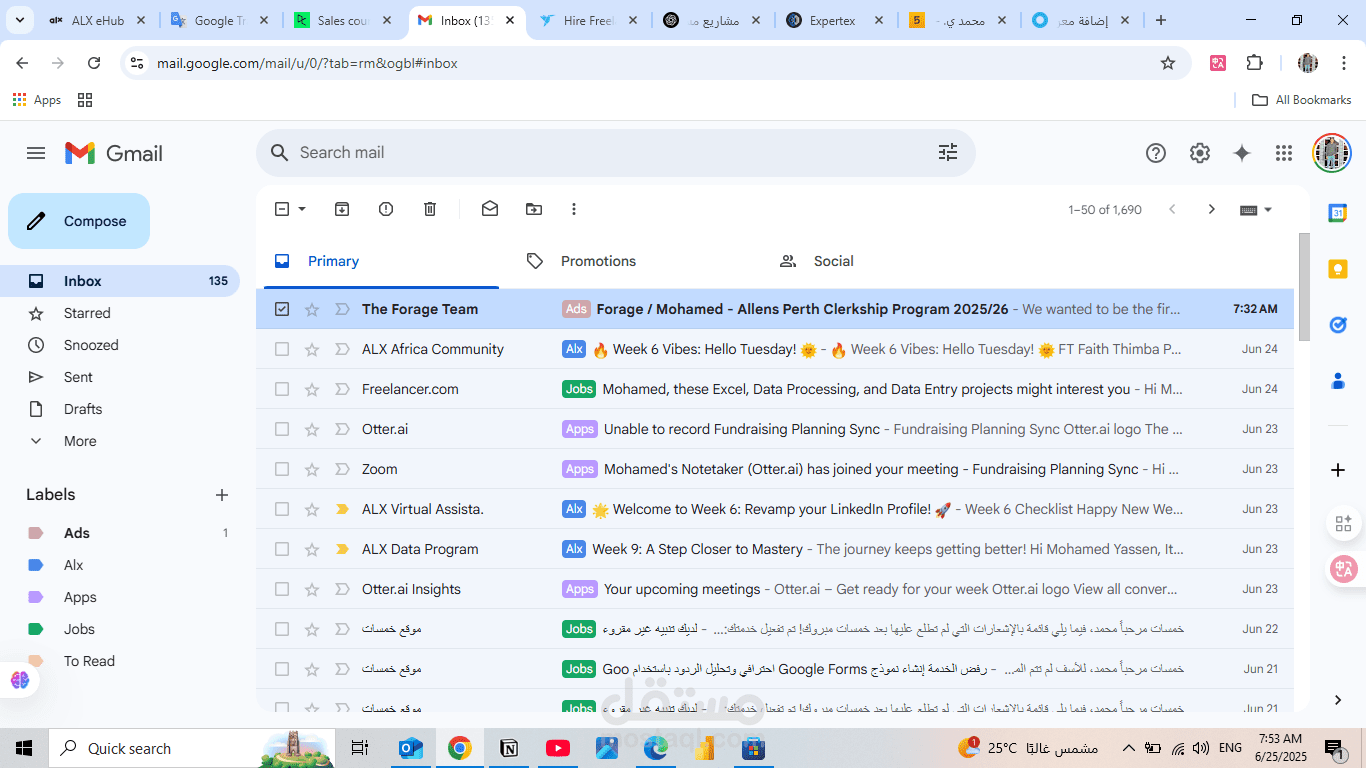
Task: Delete selected mail with trash icon
Action: pyautogui.click(x=430, y=209)
